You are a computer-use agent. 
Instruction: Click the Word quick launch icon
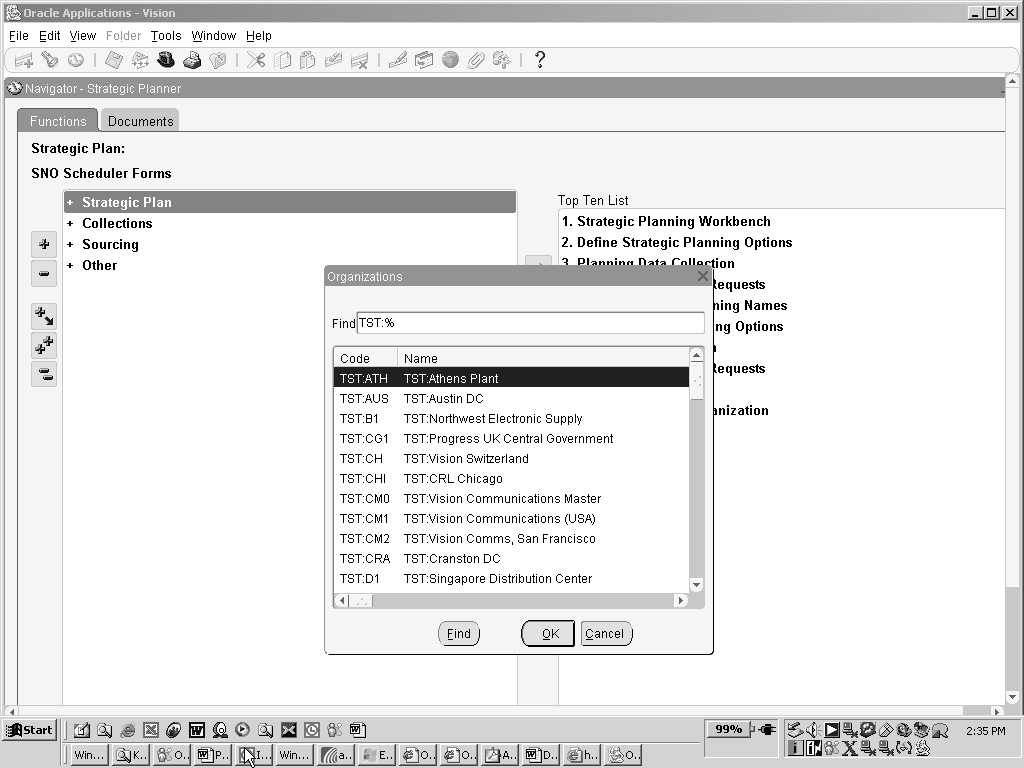[197, 730]
